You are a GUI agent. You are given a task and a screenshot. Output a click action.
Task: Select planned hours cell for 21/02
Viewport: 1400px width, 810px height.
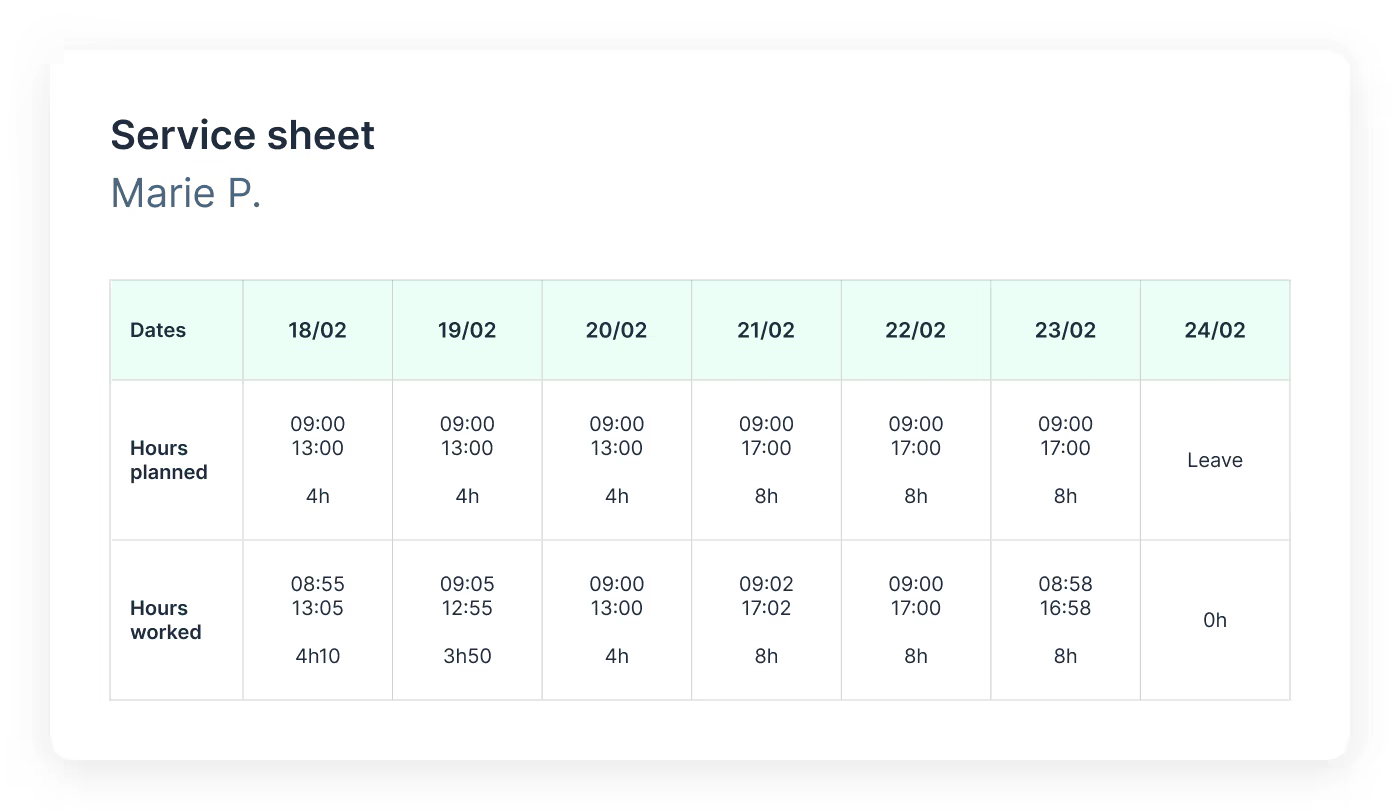(x=766, y=460)
